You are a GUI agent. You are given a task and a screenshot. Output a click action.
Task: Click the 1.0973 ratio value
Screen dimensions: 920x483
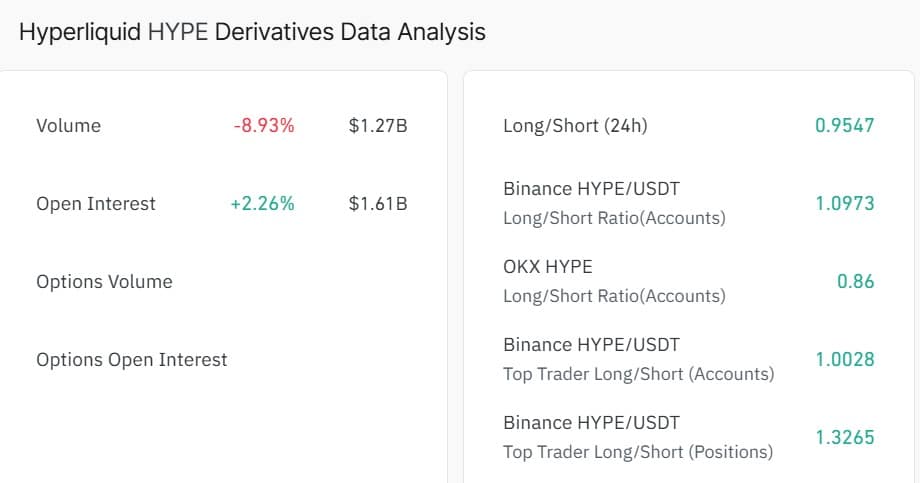pyautogui.click(x=845, y=204)
